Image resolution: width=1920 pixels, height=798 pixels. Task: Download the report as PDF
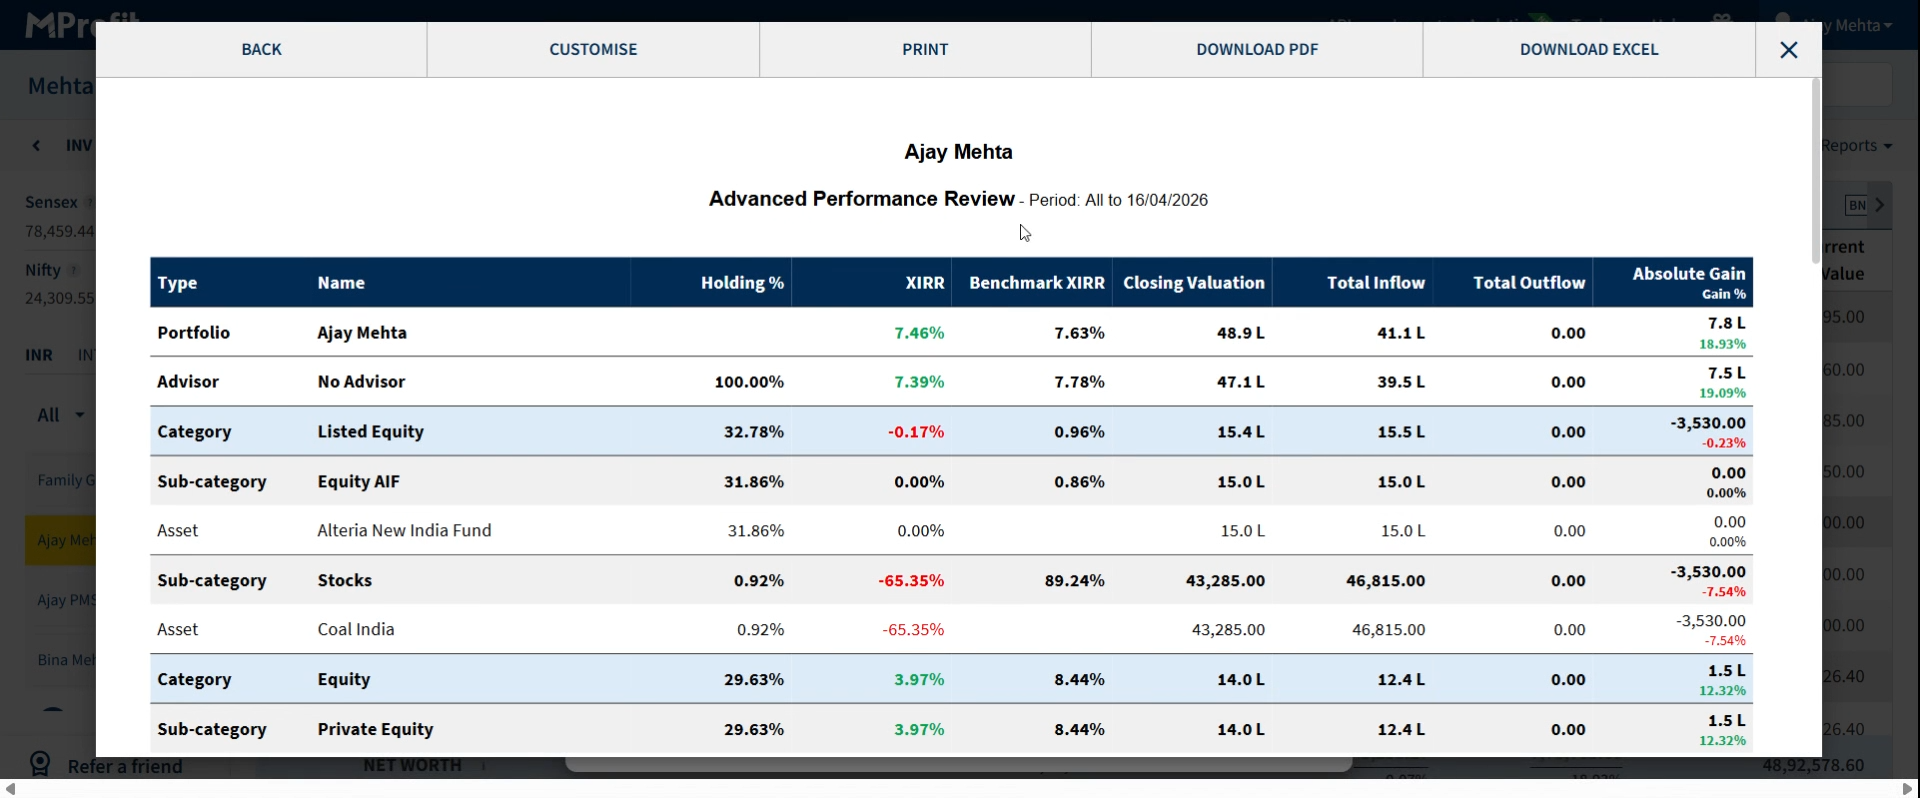1257,50
